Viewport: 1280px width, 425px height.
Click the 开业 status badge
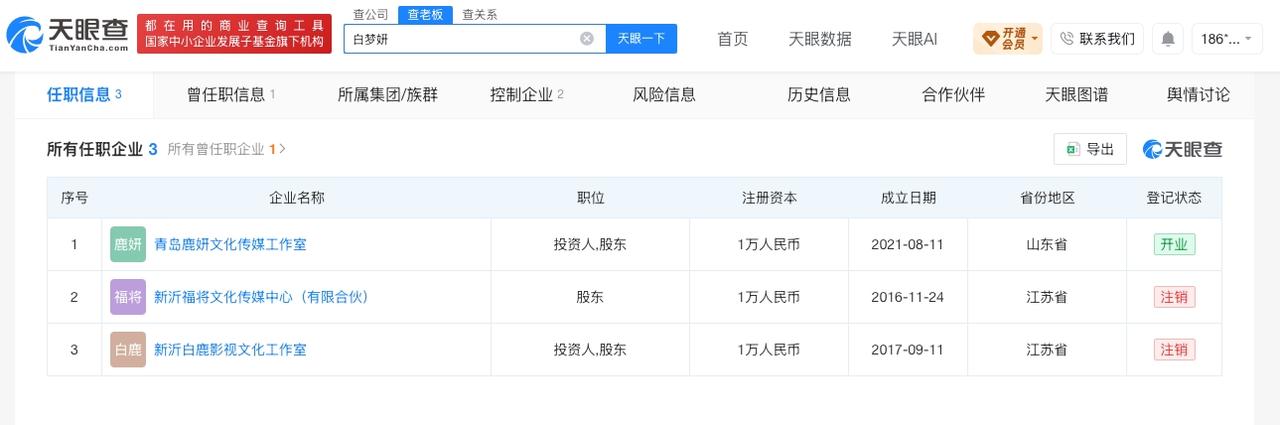pos(1174,244)
